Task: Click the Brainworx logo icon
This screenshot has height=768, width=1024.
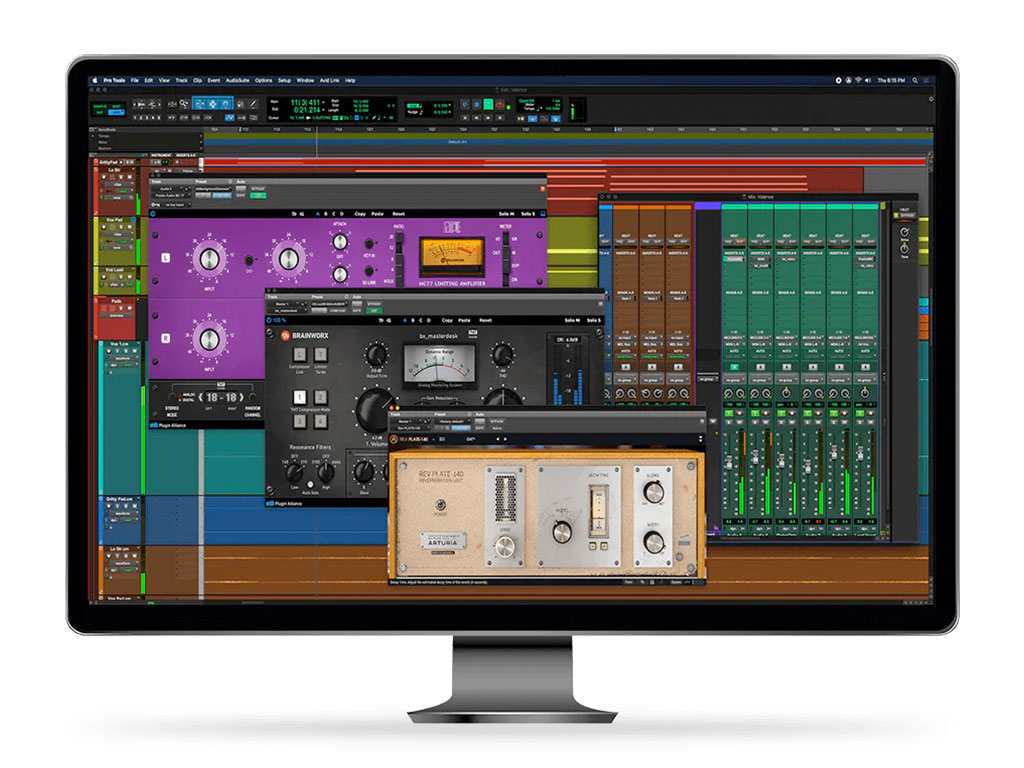Action: click(285, 335)
